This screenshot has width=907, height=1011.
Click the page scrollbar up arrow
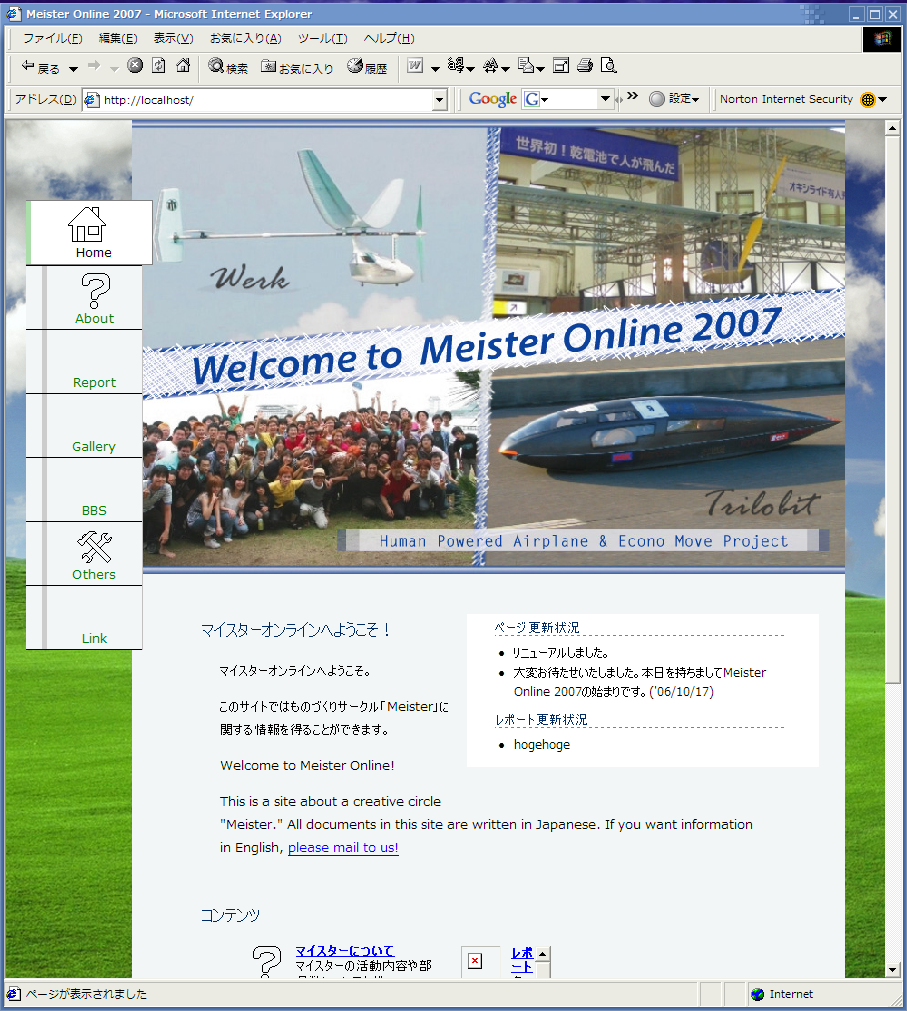point(892,128)
